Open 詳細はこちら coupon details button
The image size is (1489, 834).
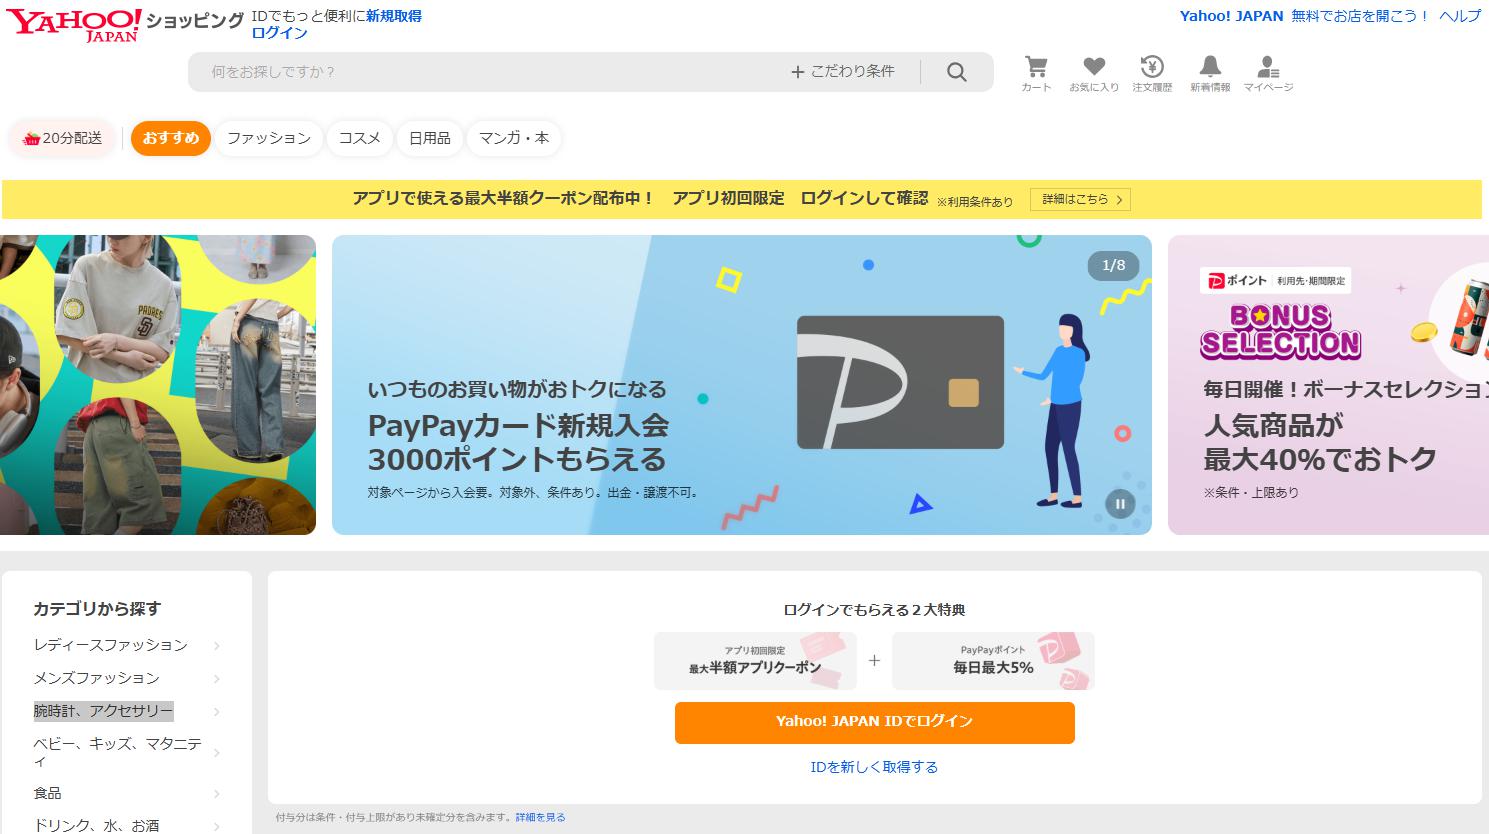pos(1083,200)
